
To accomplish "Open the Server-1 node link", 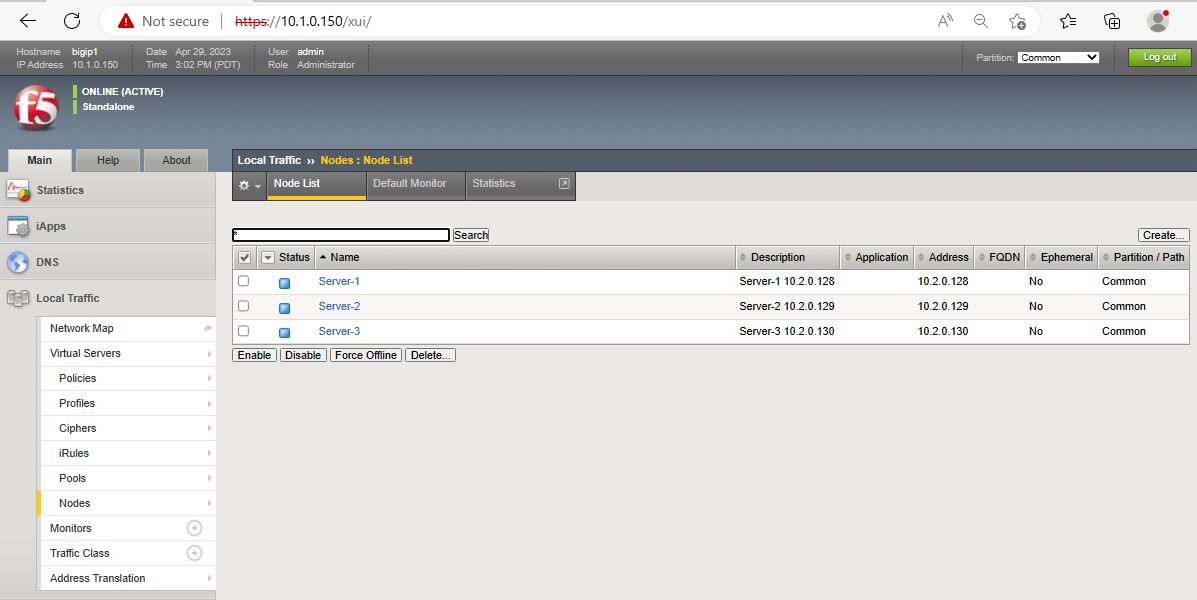I will click(x=339, y=281).
